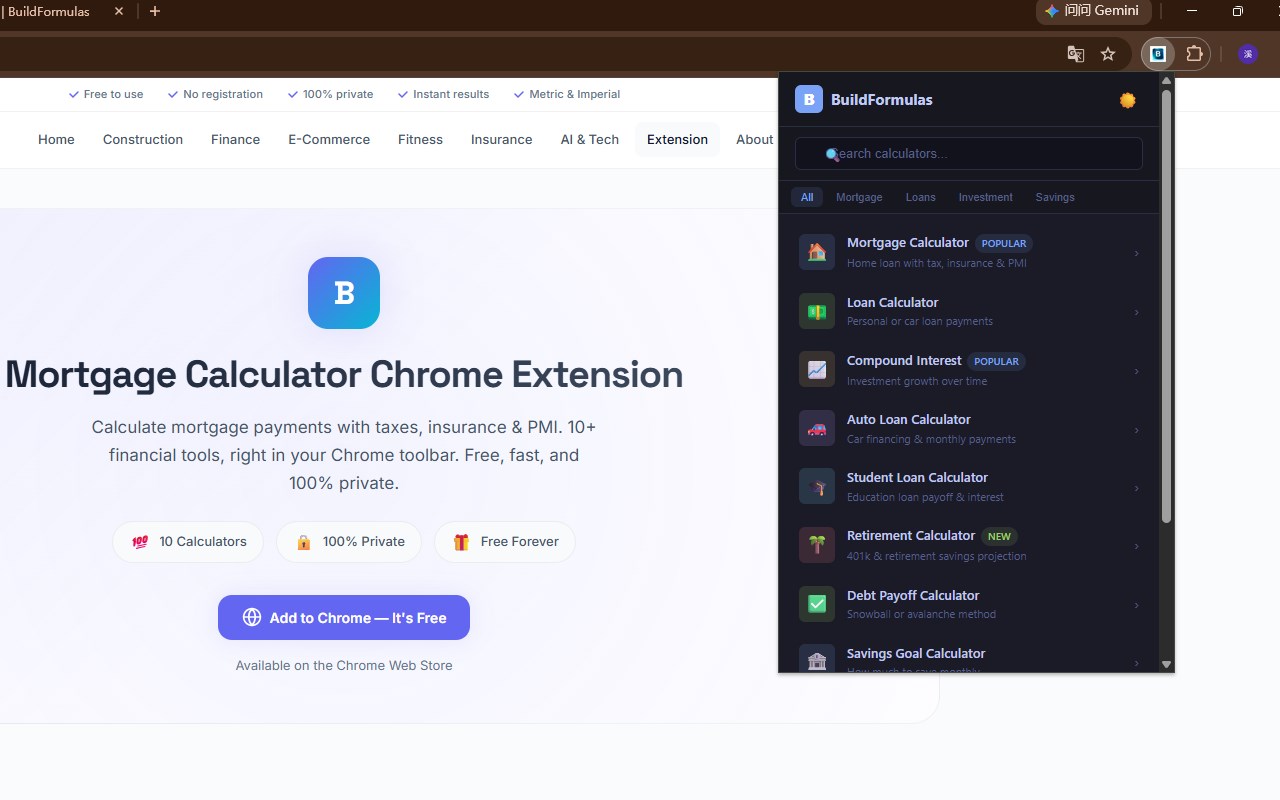This screenshot has height=800, width=1280.
Task: Expand Debt Payoff Calculator via its chevron
Action: click(1136, 605)
